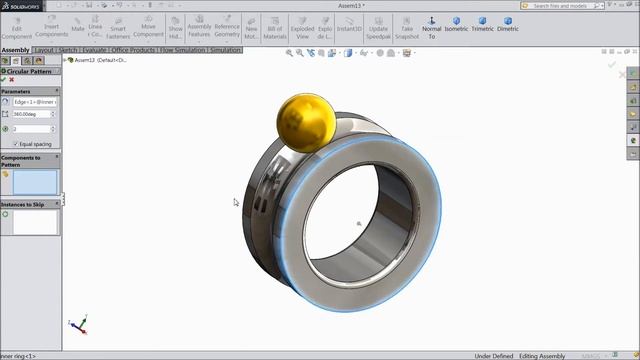Open the FeatureManager design tree tab
640x360 pixels.
5,61
